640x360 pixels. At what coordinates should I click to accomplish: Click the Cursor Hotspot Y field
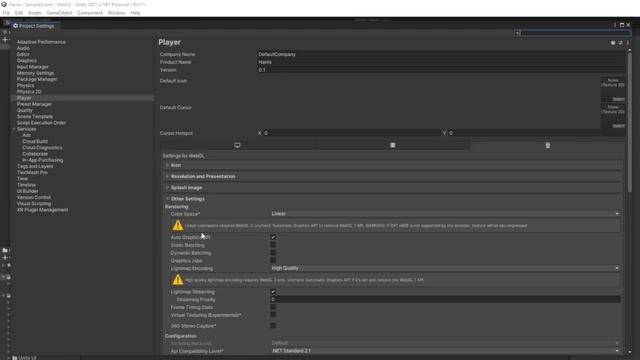coord(536,133)
